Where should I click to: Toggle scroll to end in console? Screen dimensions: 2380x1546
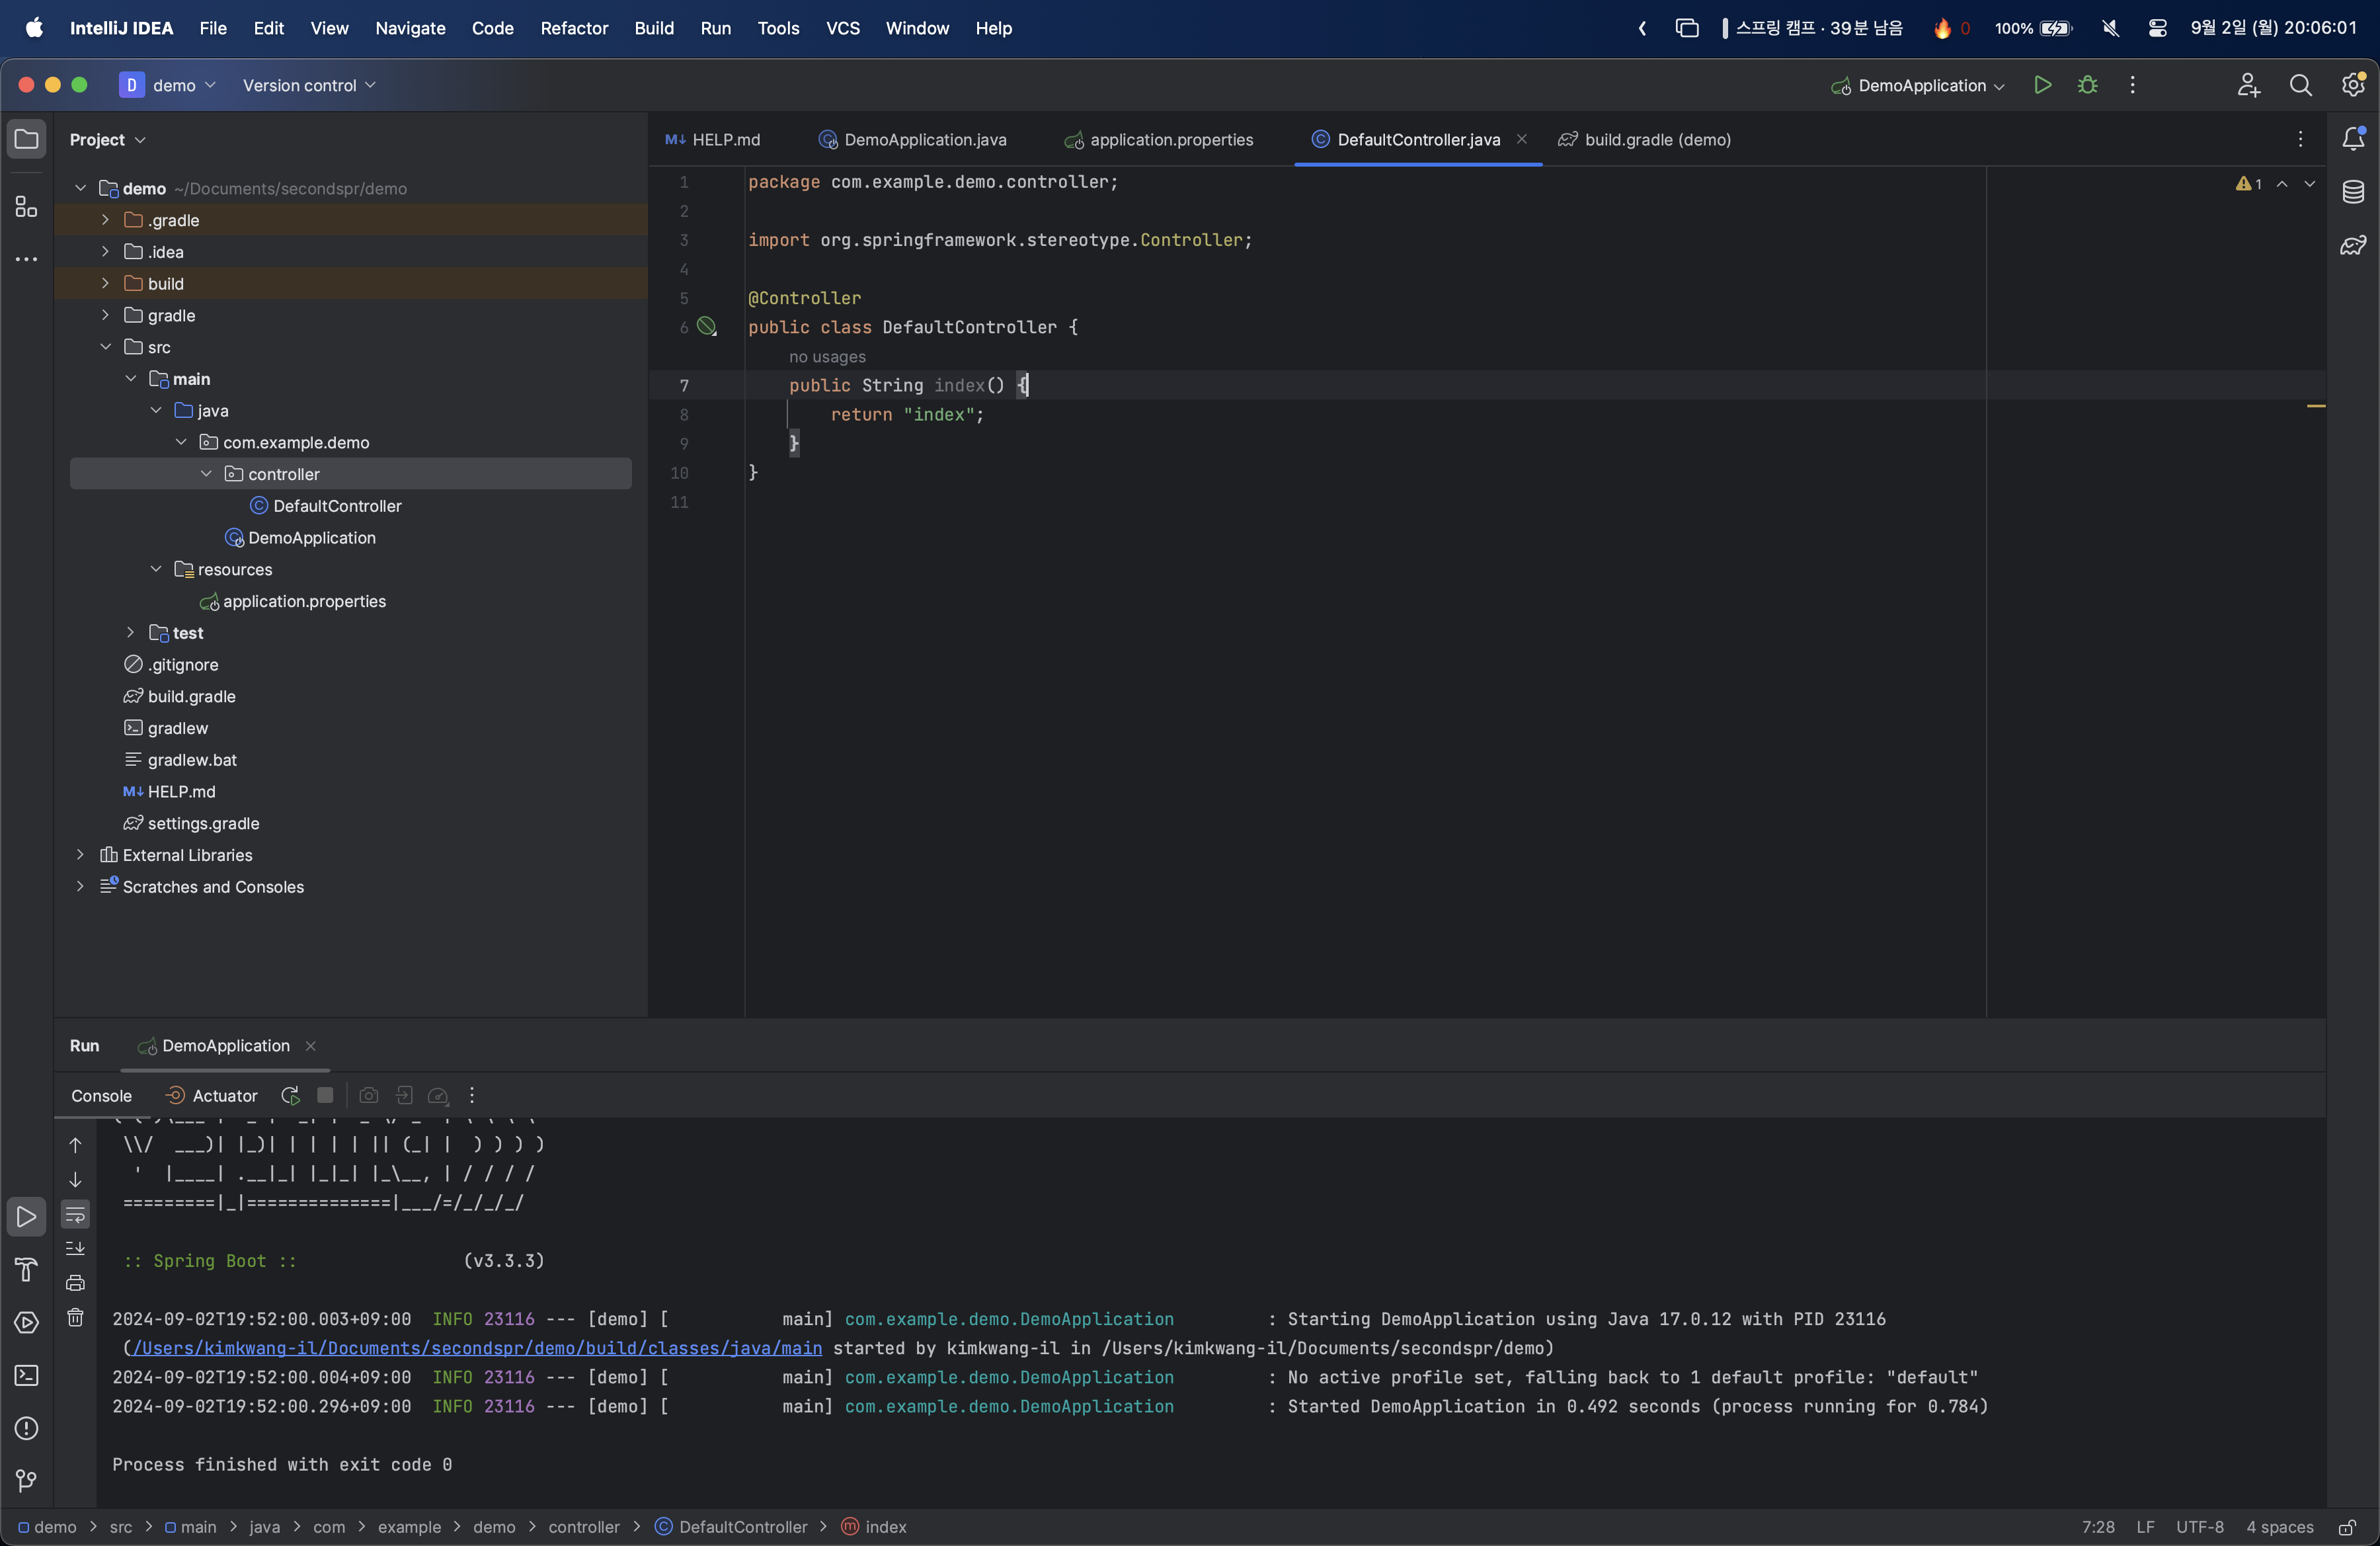(75, 1248)
